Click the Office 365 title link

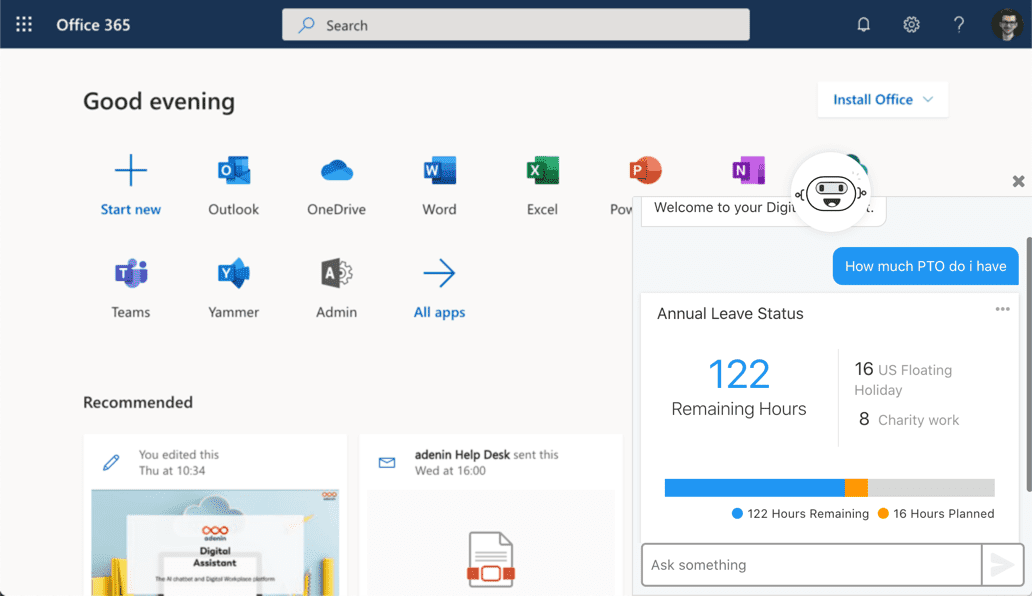pyautogui.click(x=93, y=25)
